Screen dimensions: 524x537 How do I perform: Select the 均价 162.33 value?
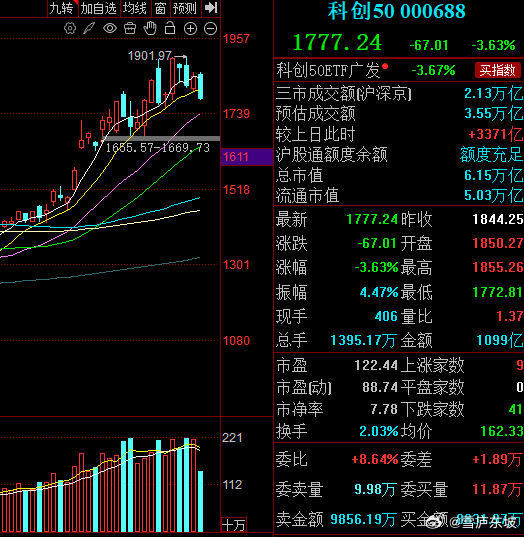click(502, 431)
